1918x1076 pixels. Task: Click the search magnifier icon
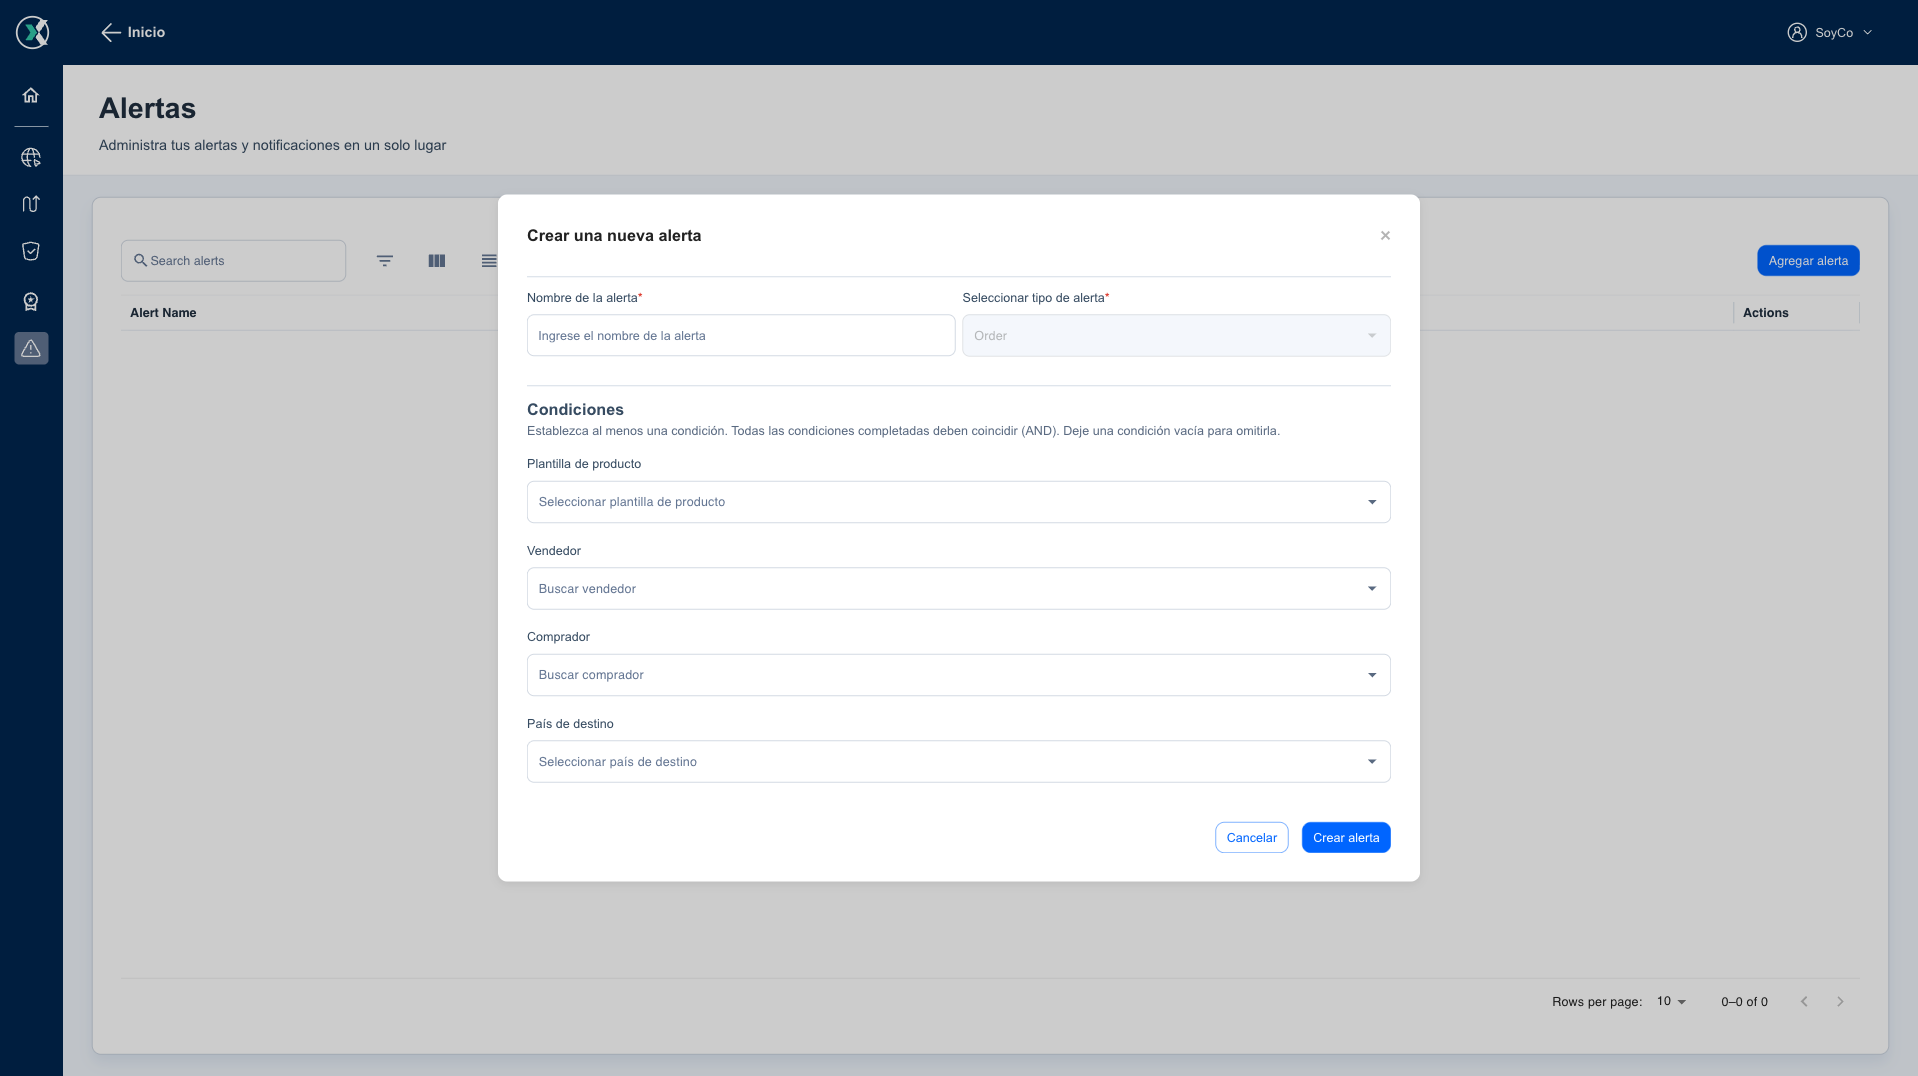coord(141,260)
